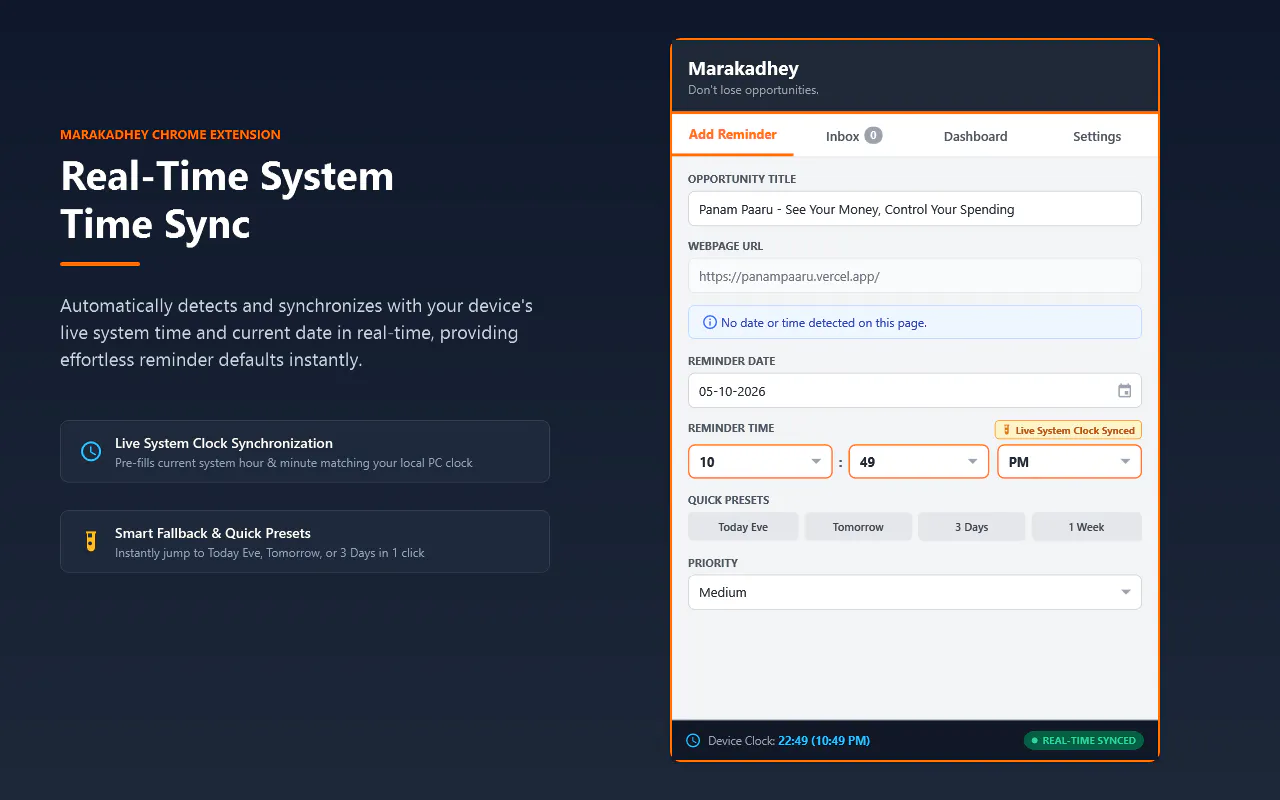Focus the Reminder Date field showing 05-10-2026

(915, 391)
